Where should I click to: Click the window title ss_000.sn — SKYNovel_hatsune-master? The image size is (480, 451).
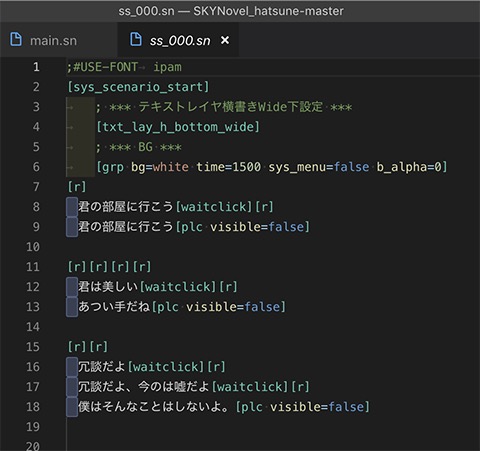coord(231,11)
